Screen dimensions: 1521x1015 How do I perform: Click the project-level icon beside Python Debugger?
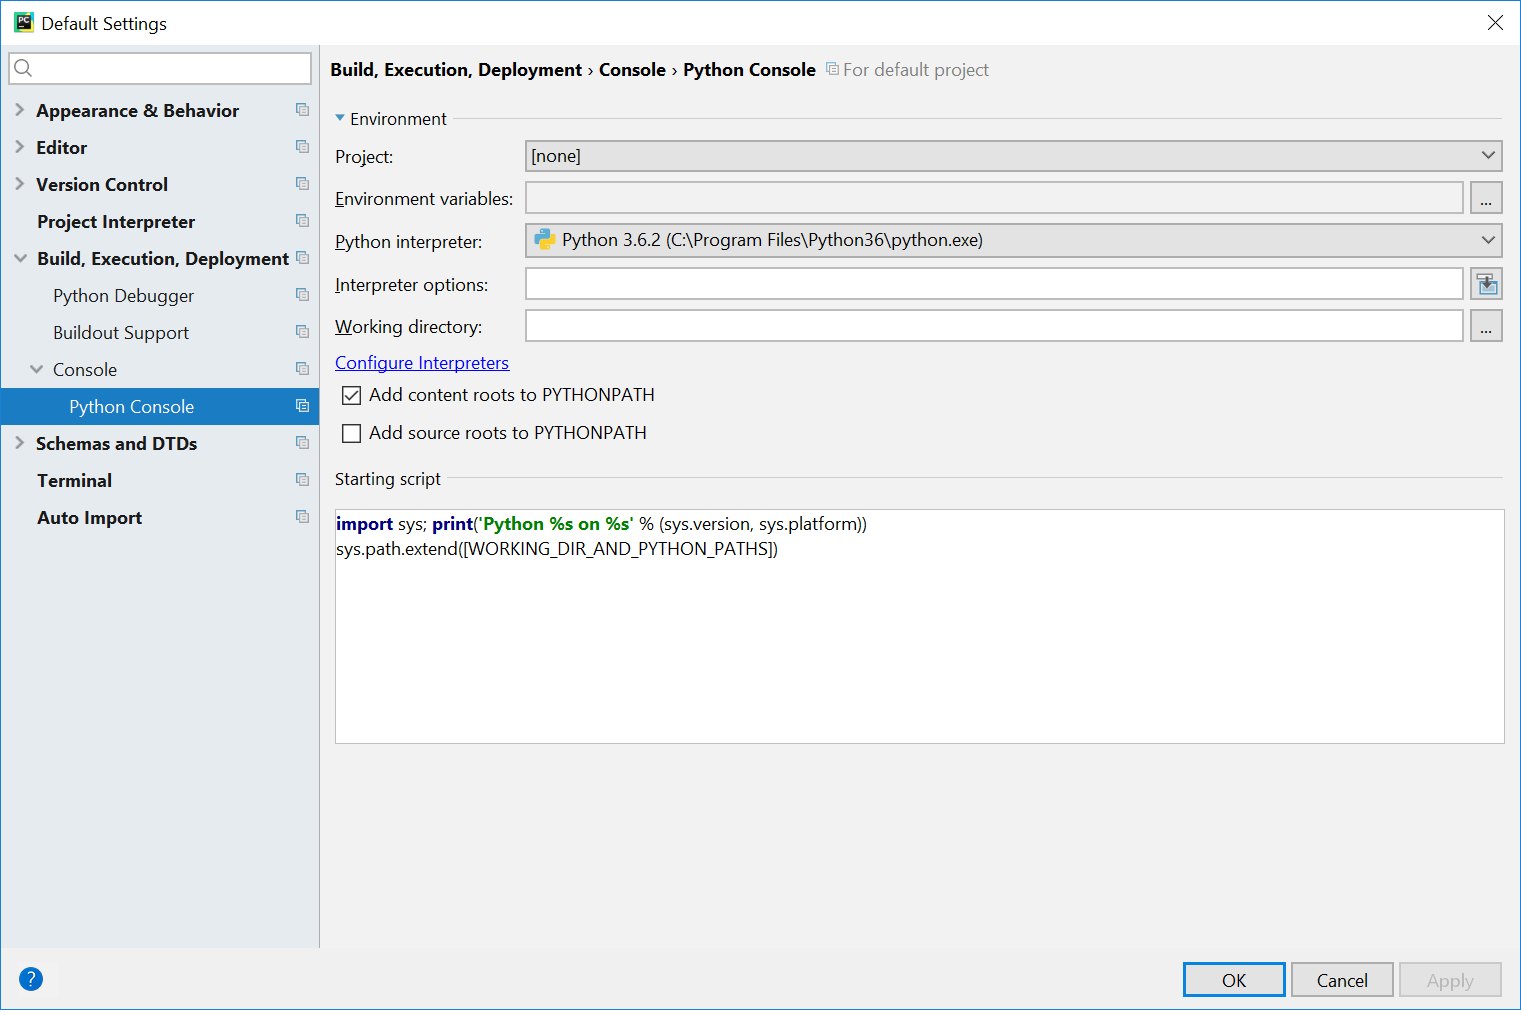click(302, 295)
